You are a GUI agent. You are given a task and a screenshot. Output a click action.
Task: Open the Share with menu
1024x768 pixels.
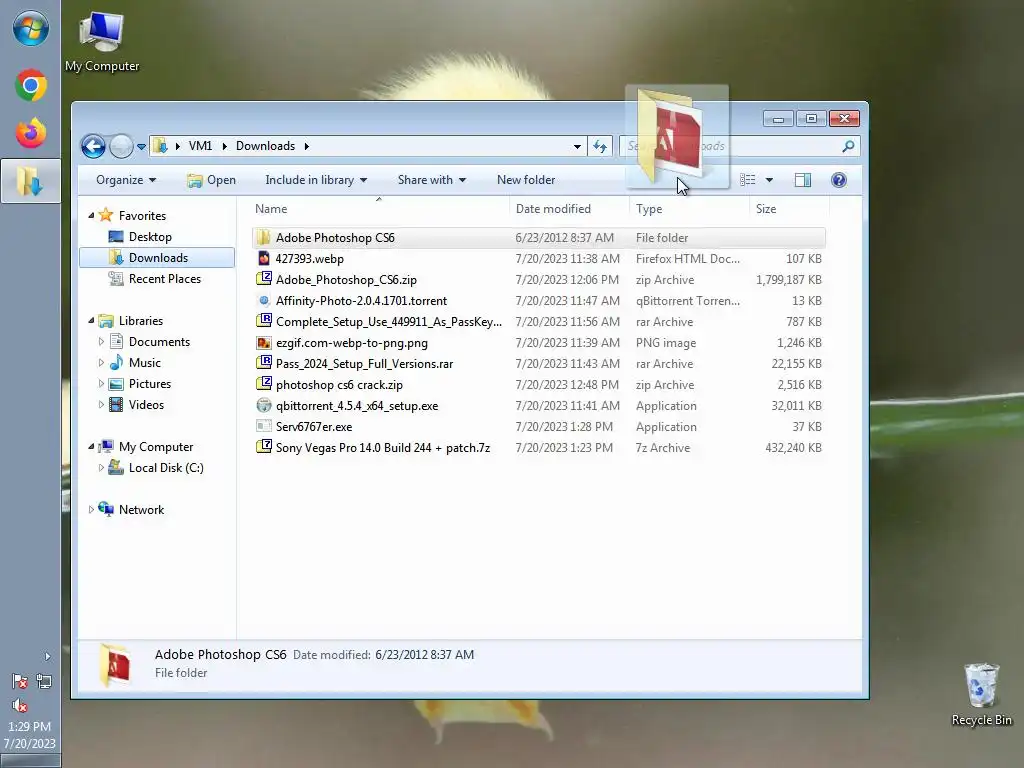pos(432,180)
